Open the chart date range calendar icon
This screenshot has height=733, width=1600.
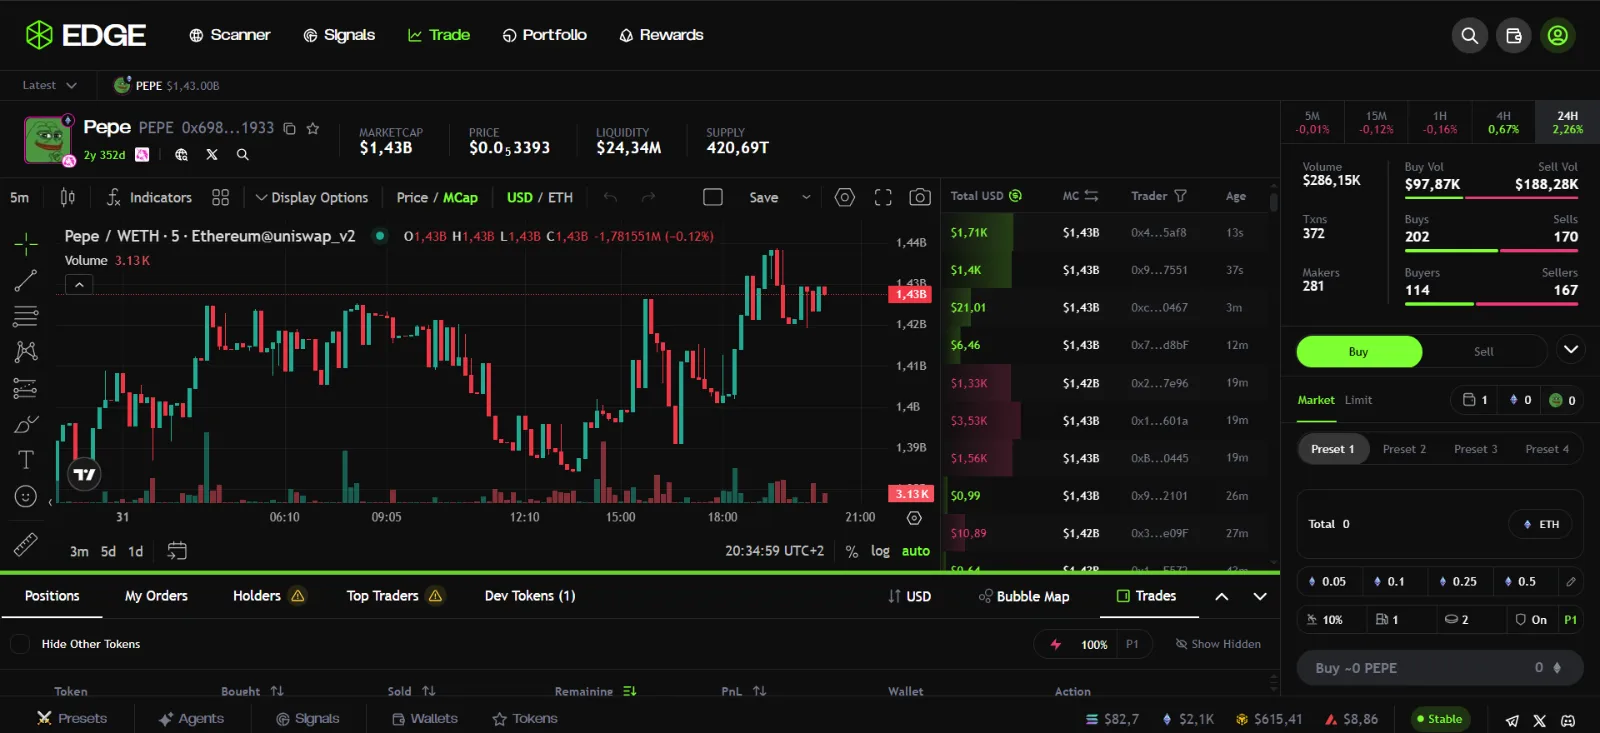pyautogui.click(x=177, y=551)
